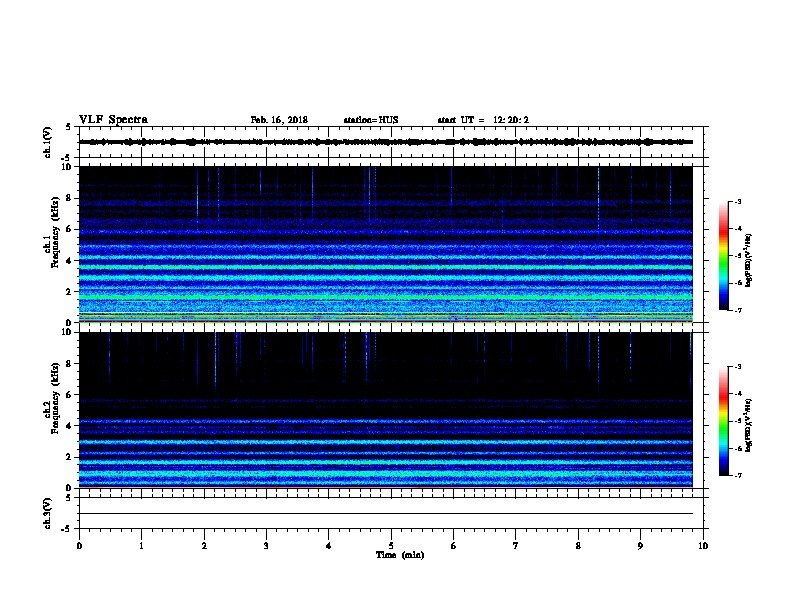Click the ch.1(V) waveform trace panel
The width and height of the screenshot is (792, 612).
click(x=391, y=142)
